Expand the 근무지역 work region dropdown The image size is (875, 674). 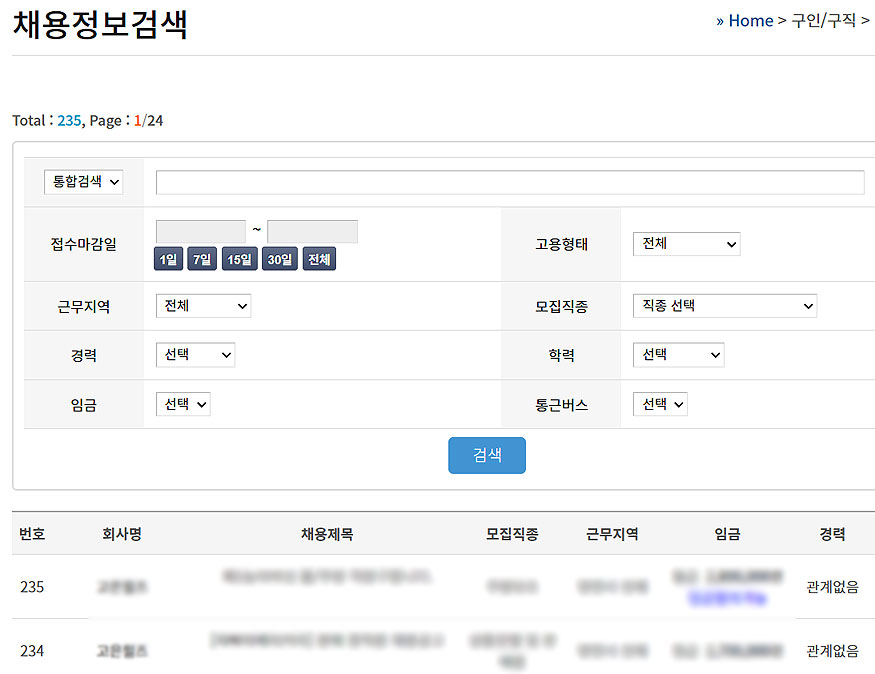coord(203,306)
